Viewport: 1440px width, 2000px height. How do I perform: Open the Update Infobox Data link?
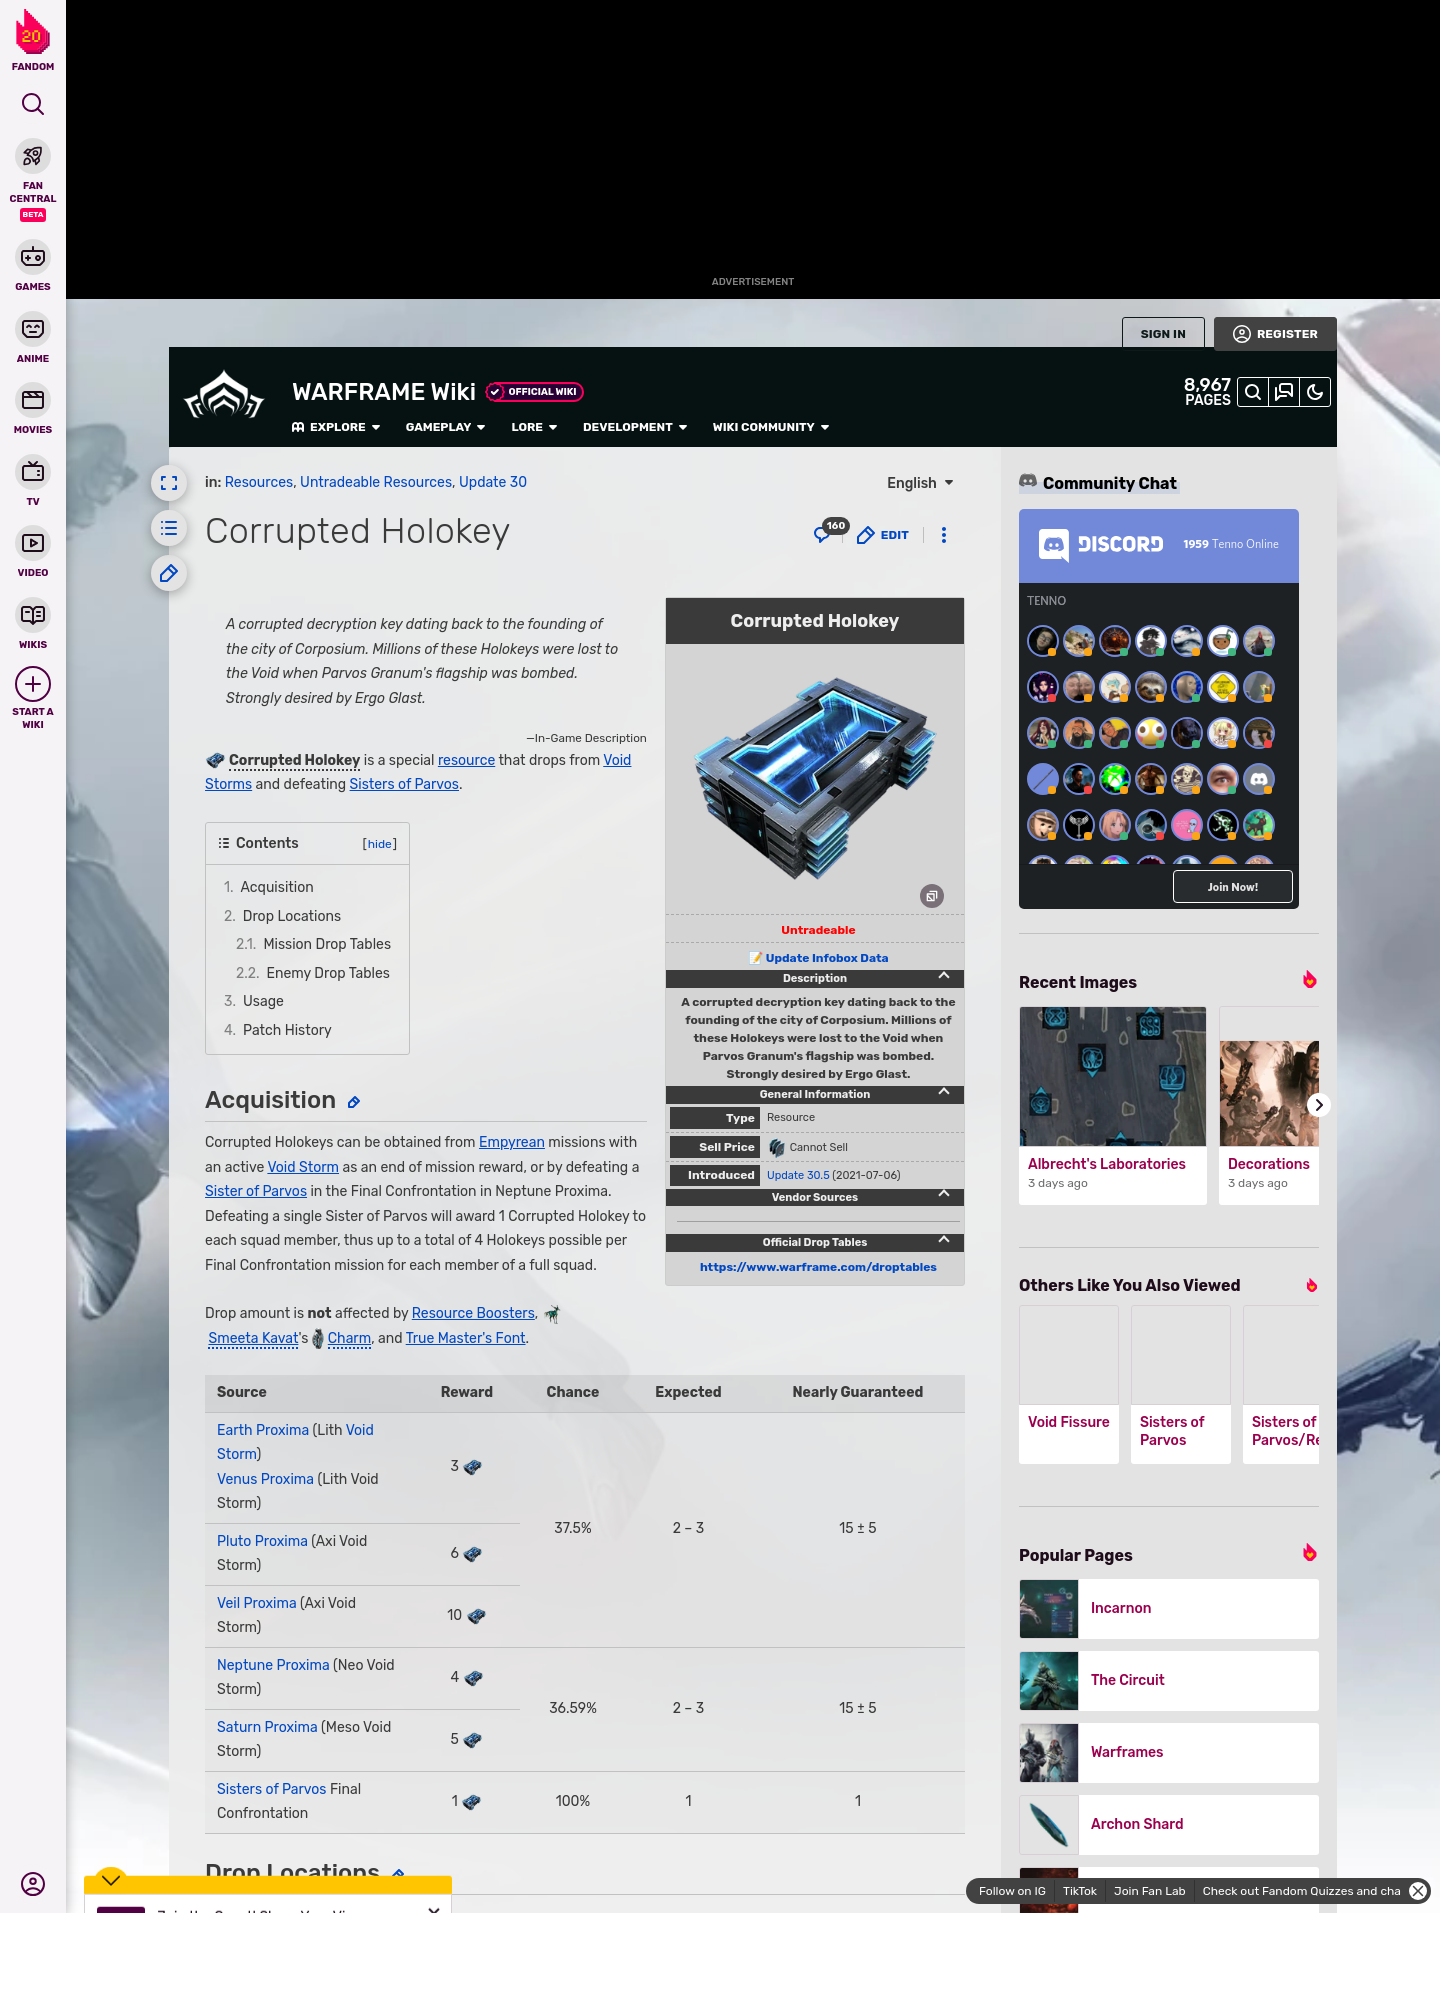[x=826, y=958]
